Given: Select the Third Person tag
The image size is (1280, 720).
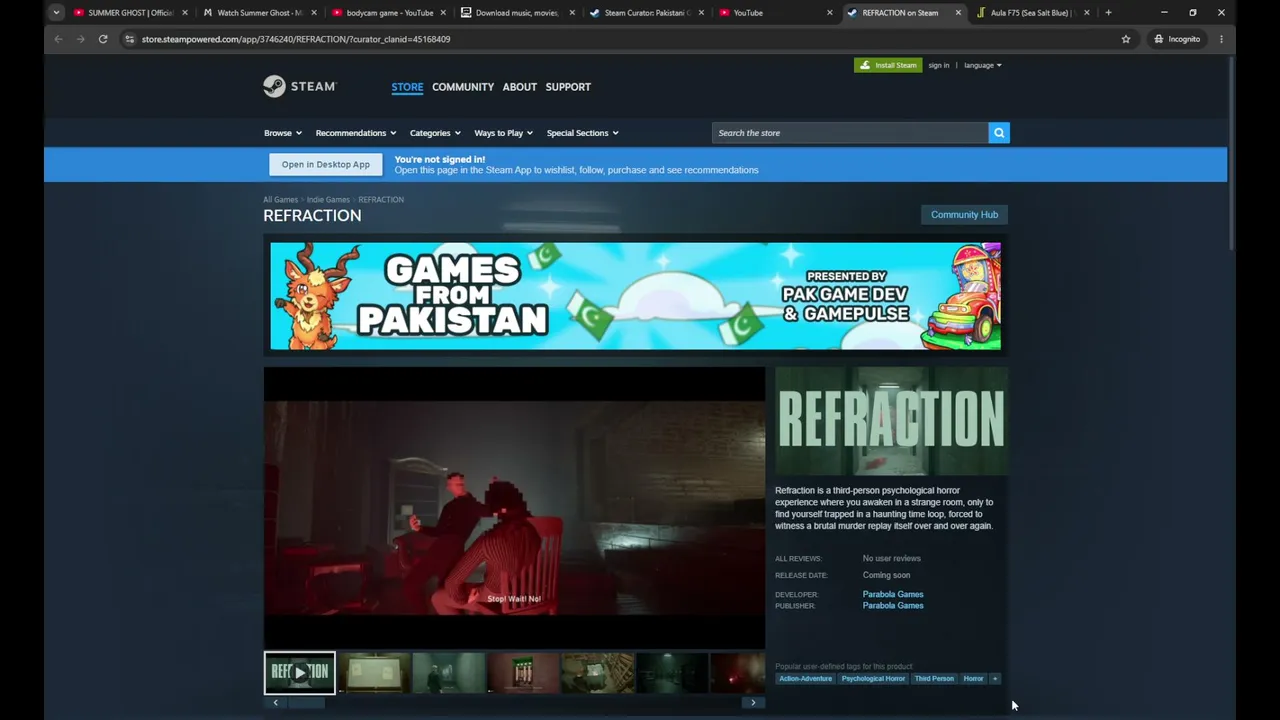Looking at the screenshot, I should click(934, 679).
